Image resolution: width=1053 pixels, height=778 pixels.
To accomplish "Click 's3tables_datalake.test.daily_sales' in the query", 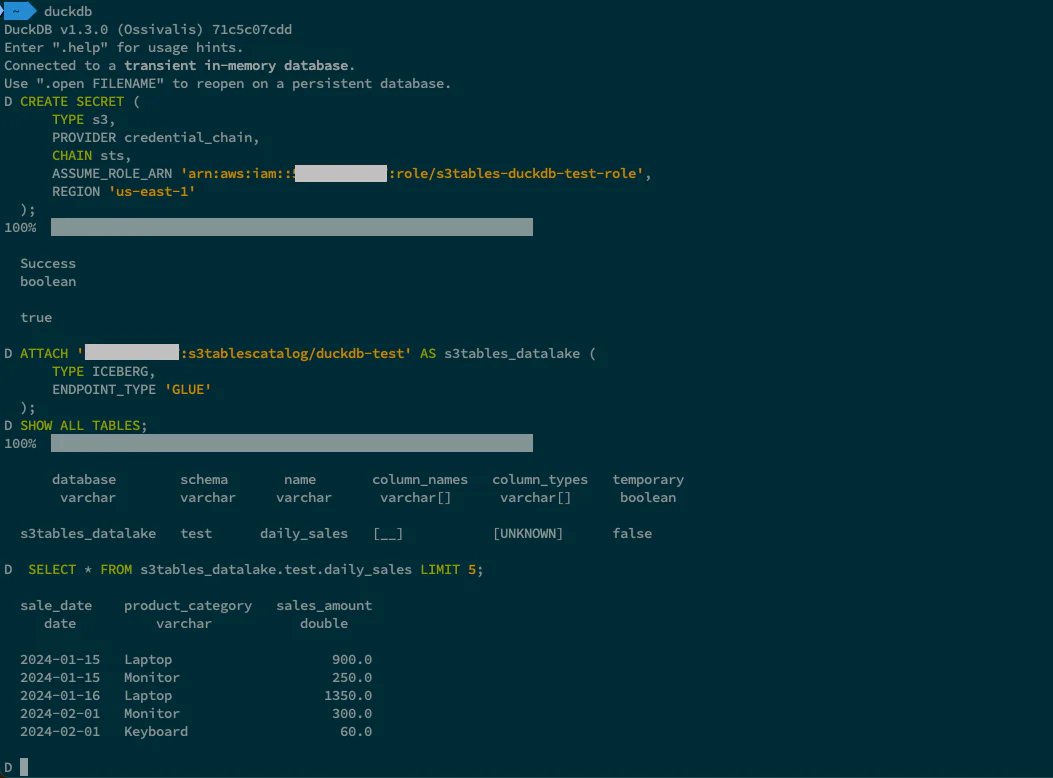I will tap(276, 570).
